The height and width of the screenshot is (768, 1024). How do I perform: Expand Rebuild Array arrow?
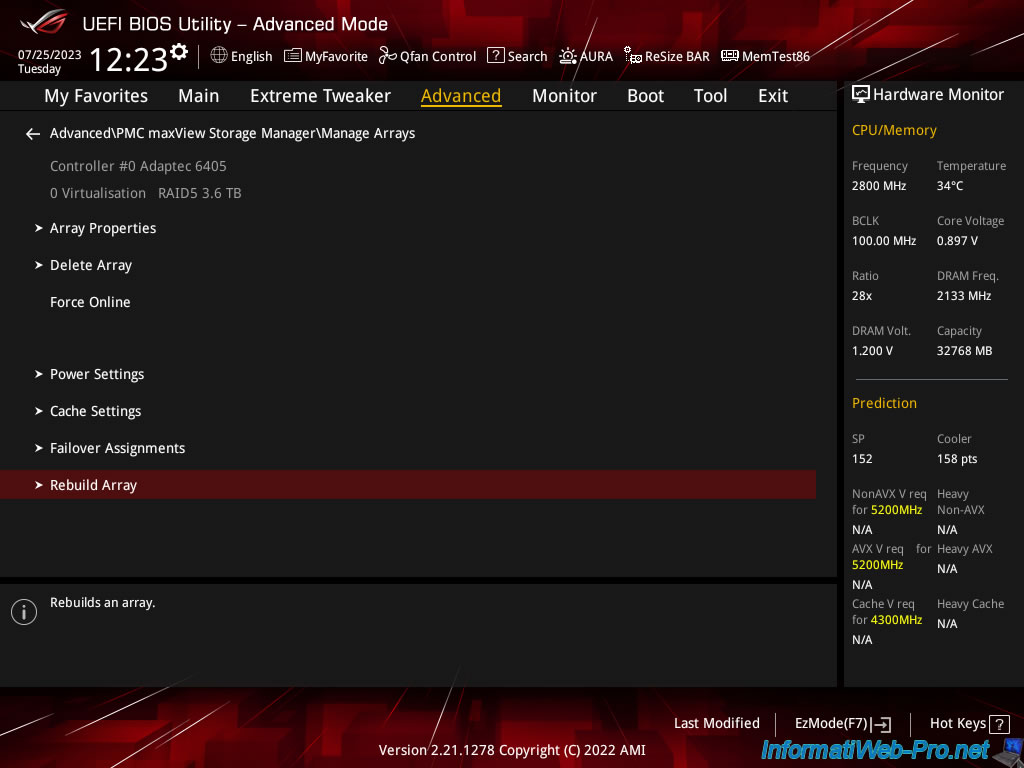click(x=39, y=485)
